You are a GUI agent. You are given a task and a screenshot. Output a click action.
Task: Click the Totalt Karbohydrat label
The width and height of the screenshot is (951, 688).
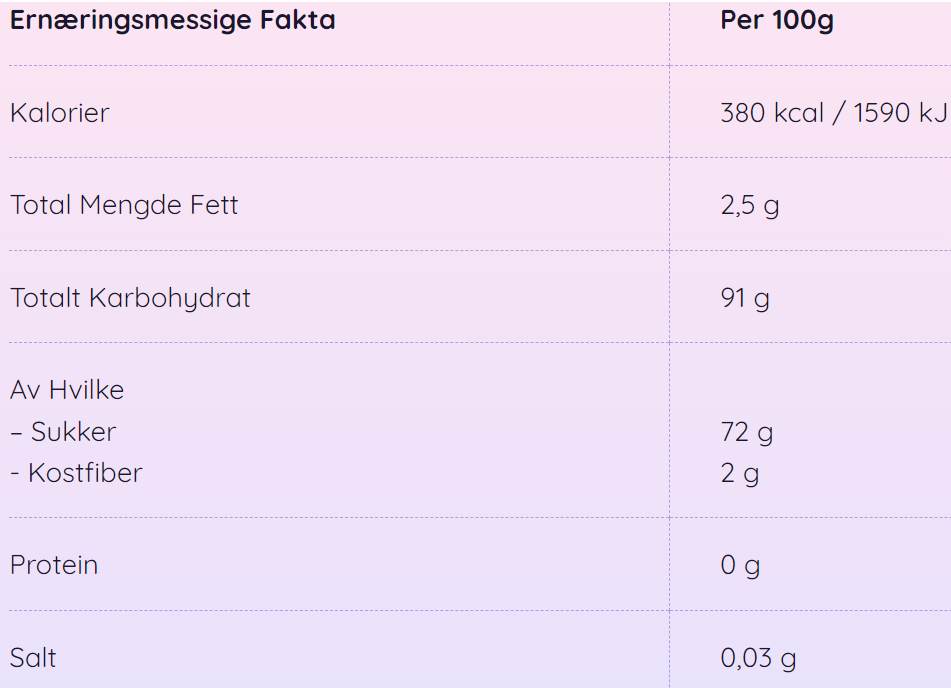pos(130,298)
